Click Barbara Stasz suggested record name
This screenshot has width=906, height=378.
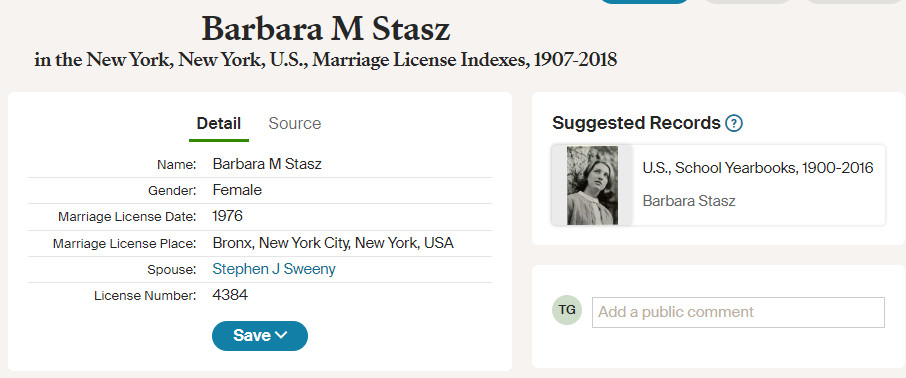[x=689, y=201]
